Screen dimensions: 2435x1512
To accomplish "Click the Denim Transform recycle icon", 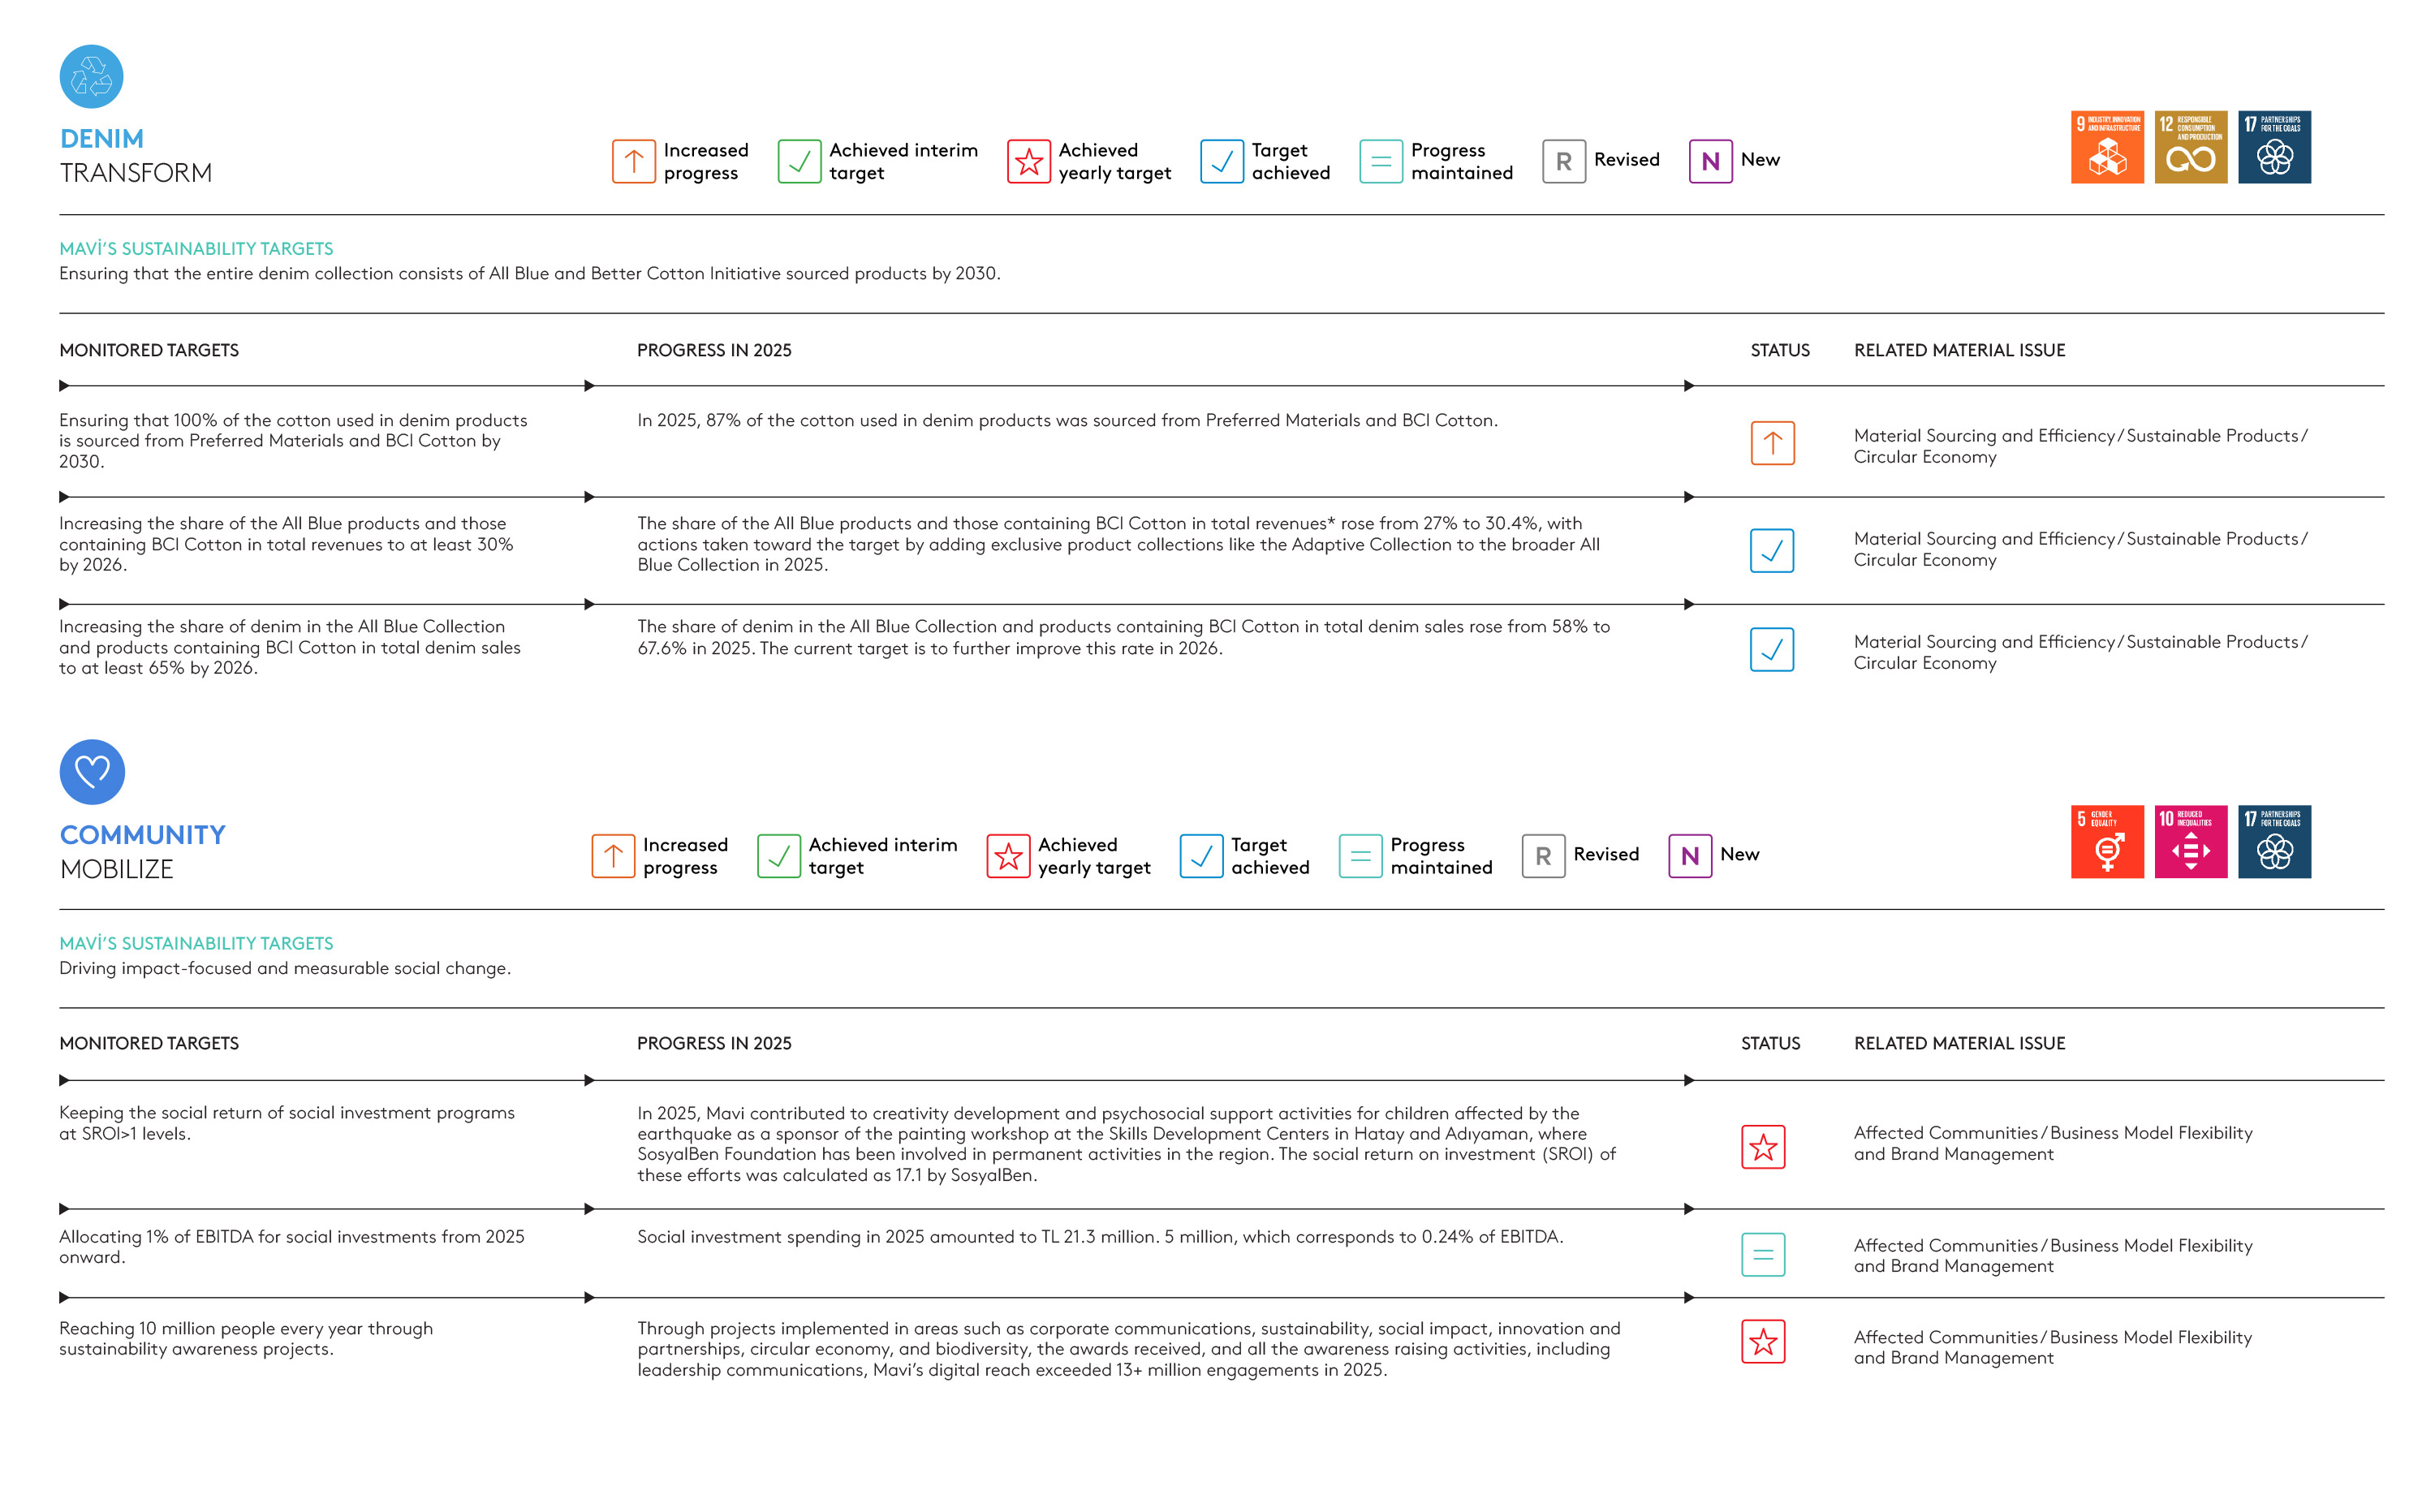I will [91, 77].
